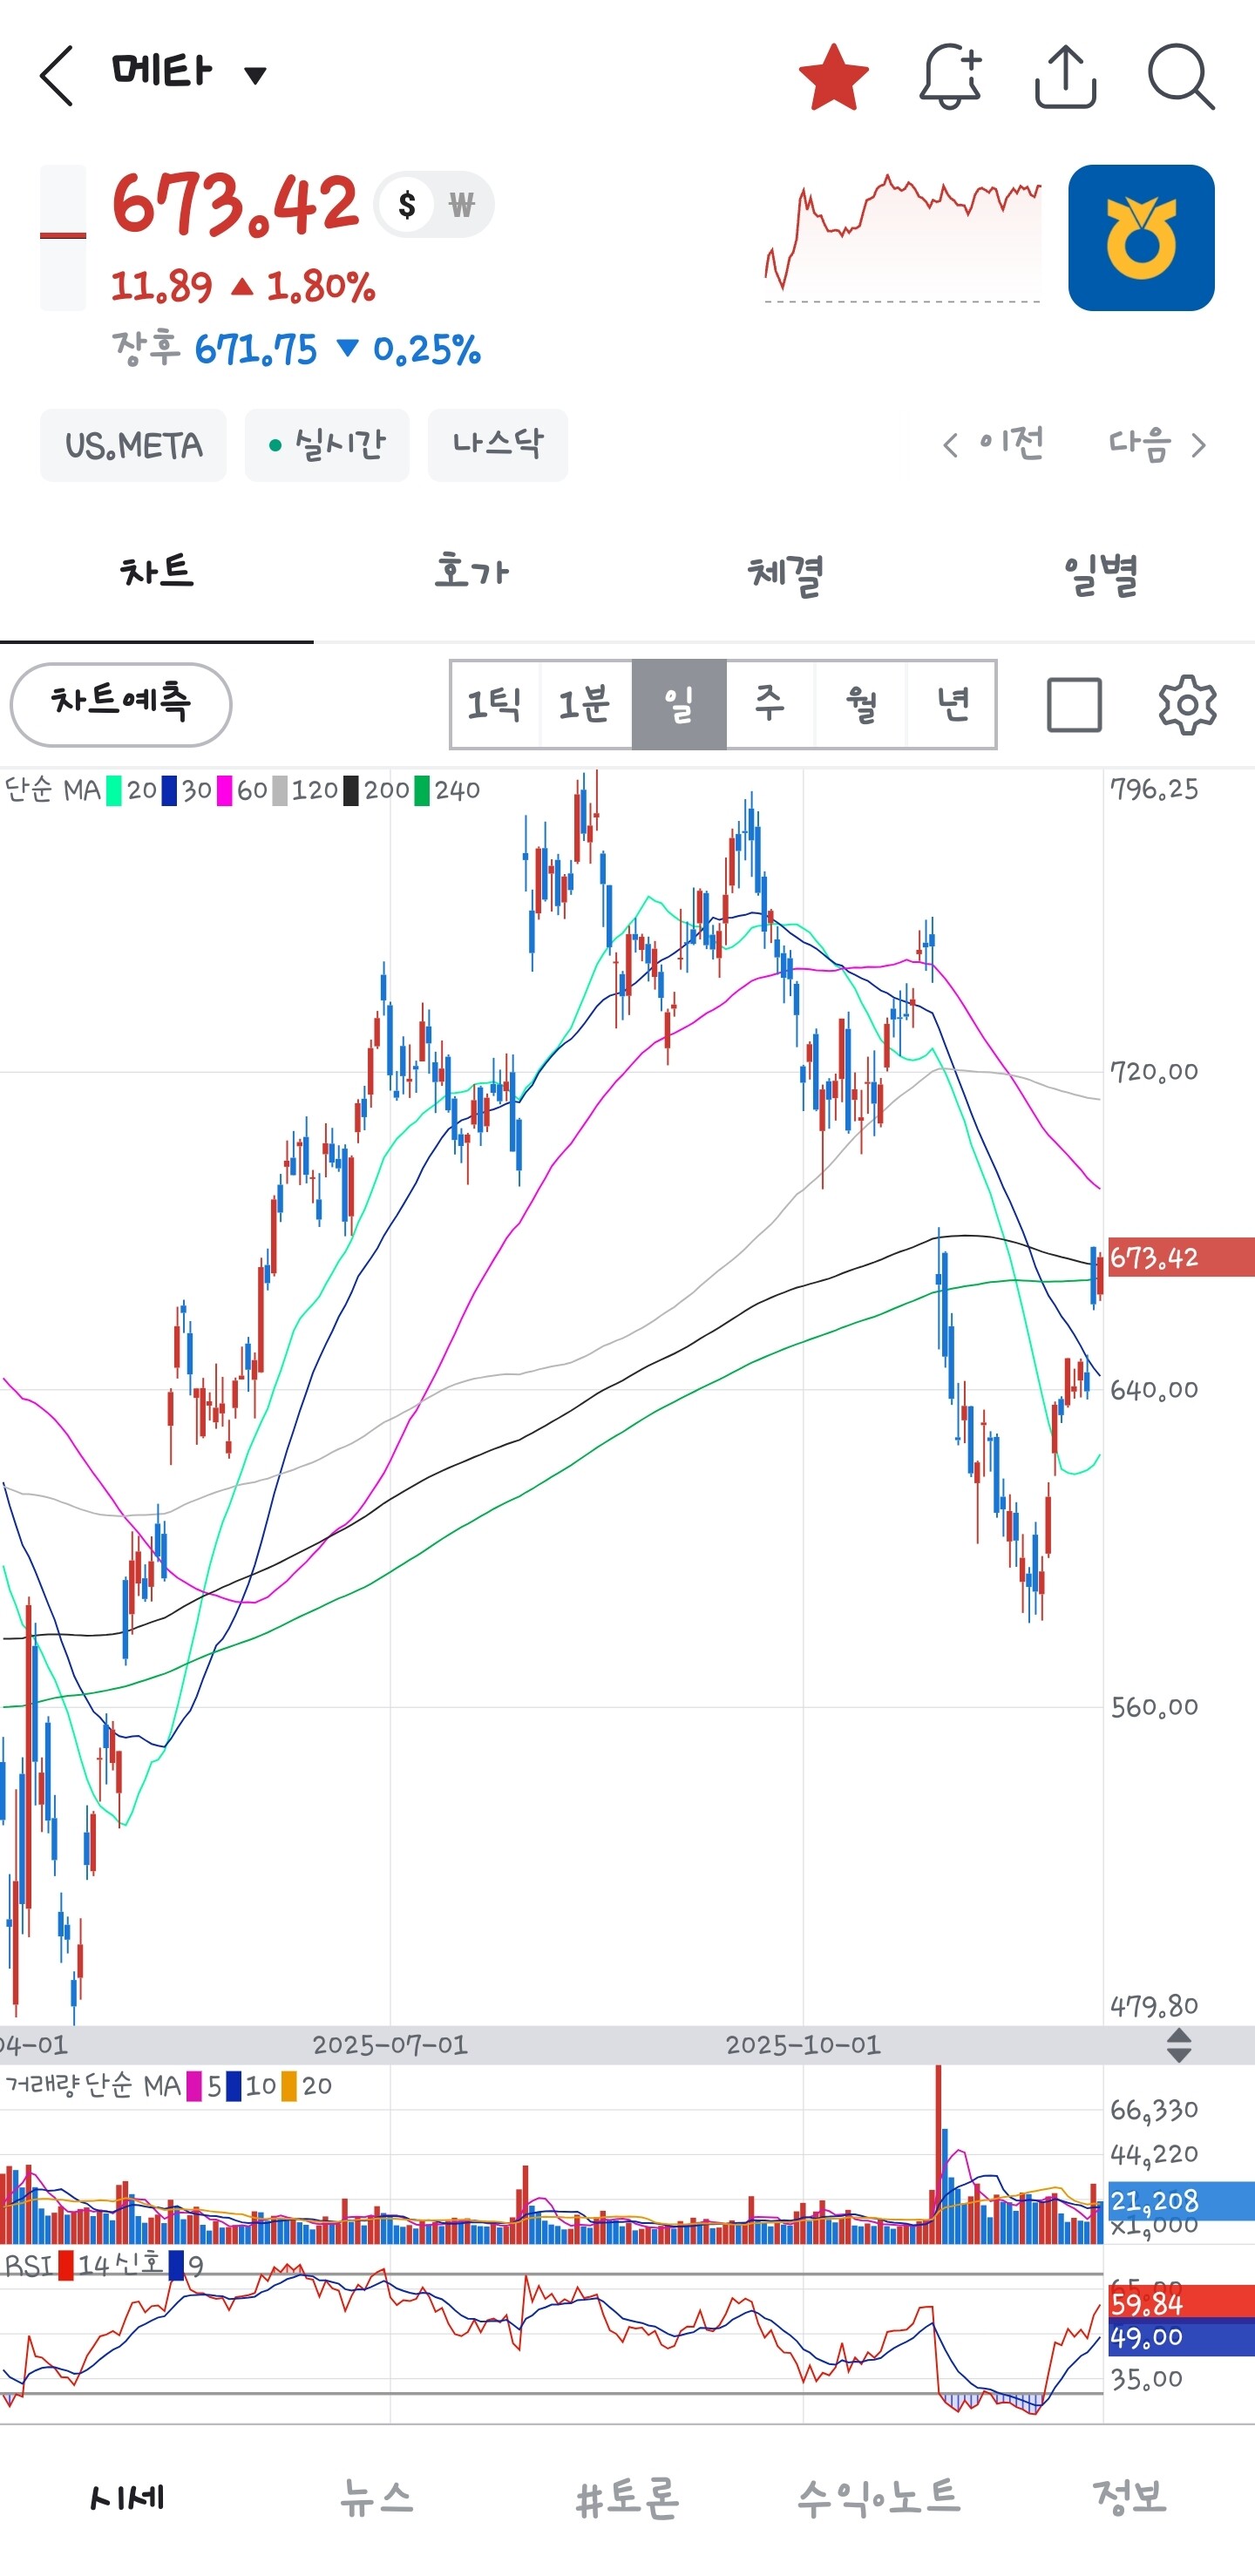Open the 수익노트 bottom tab
This screenshot has height=2576, width=1255.
pos(879,2498)
